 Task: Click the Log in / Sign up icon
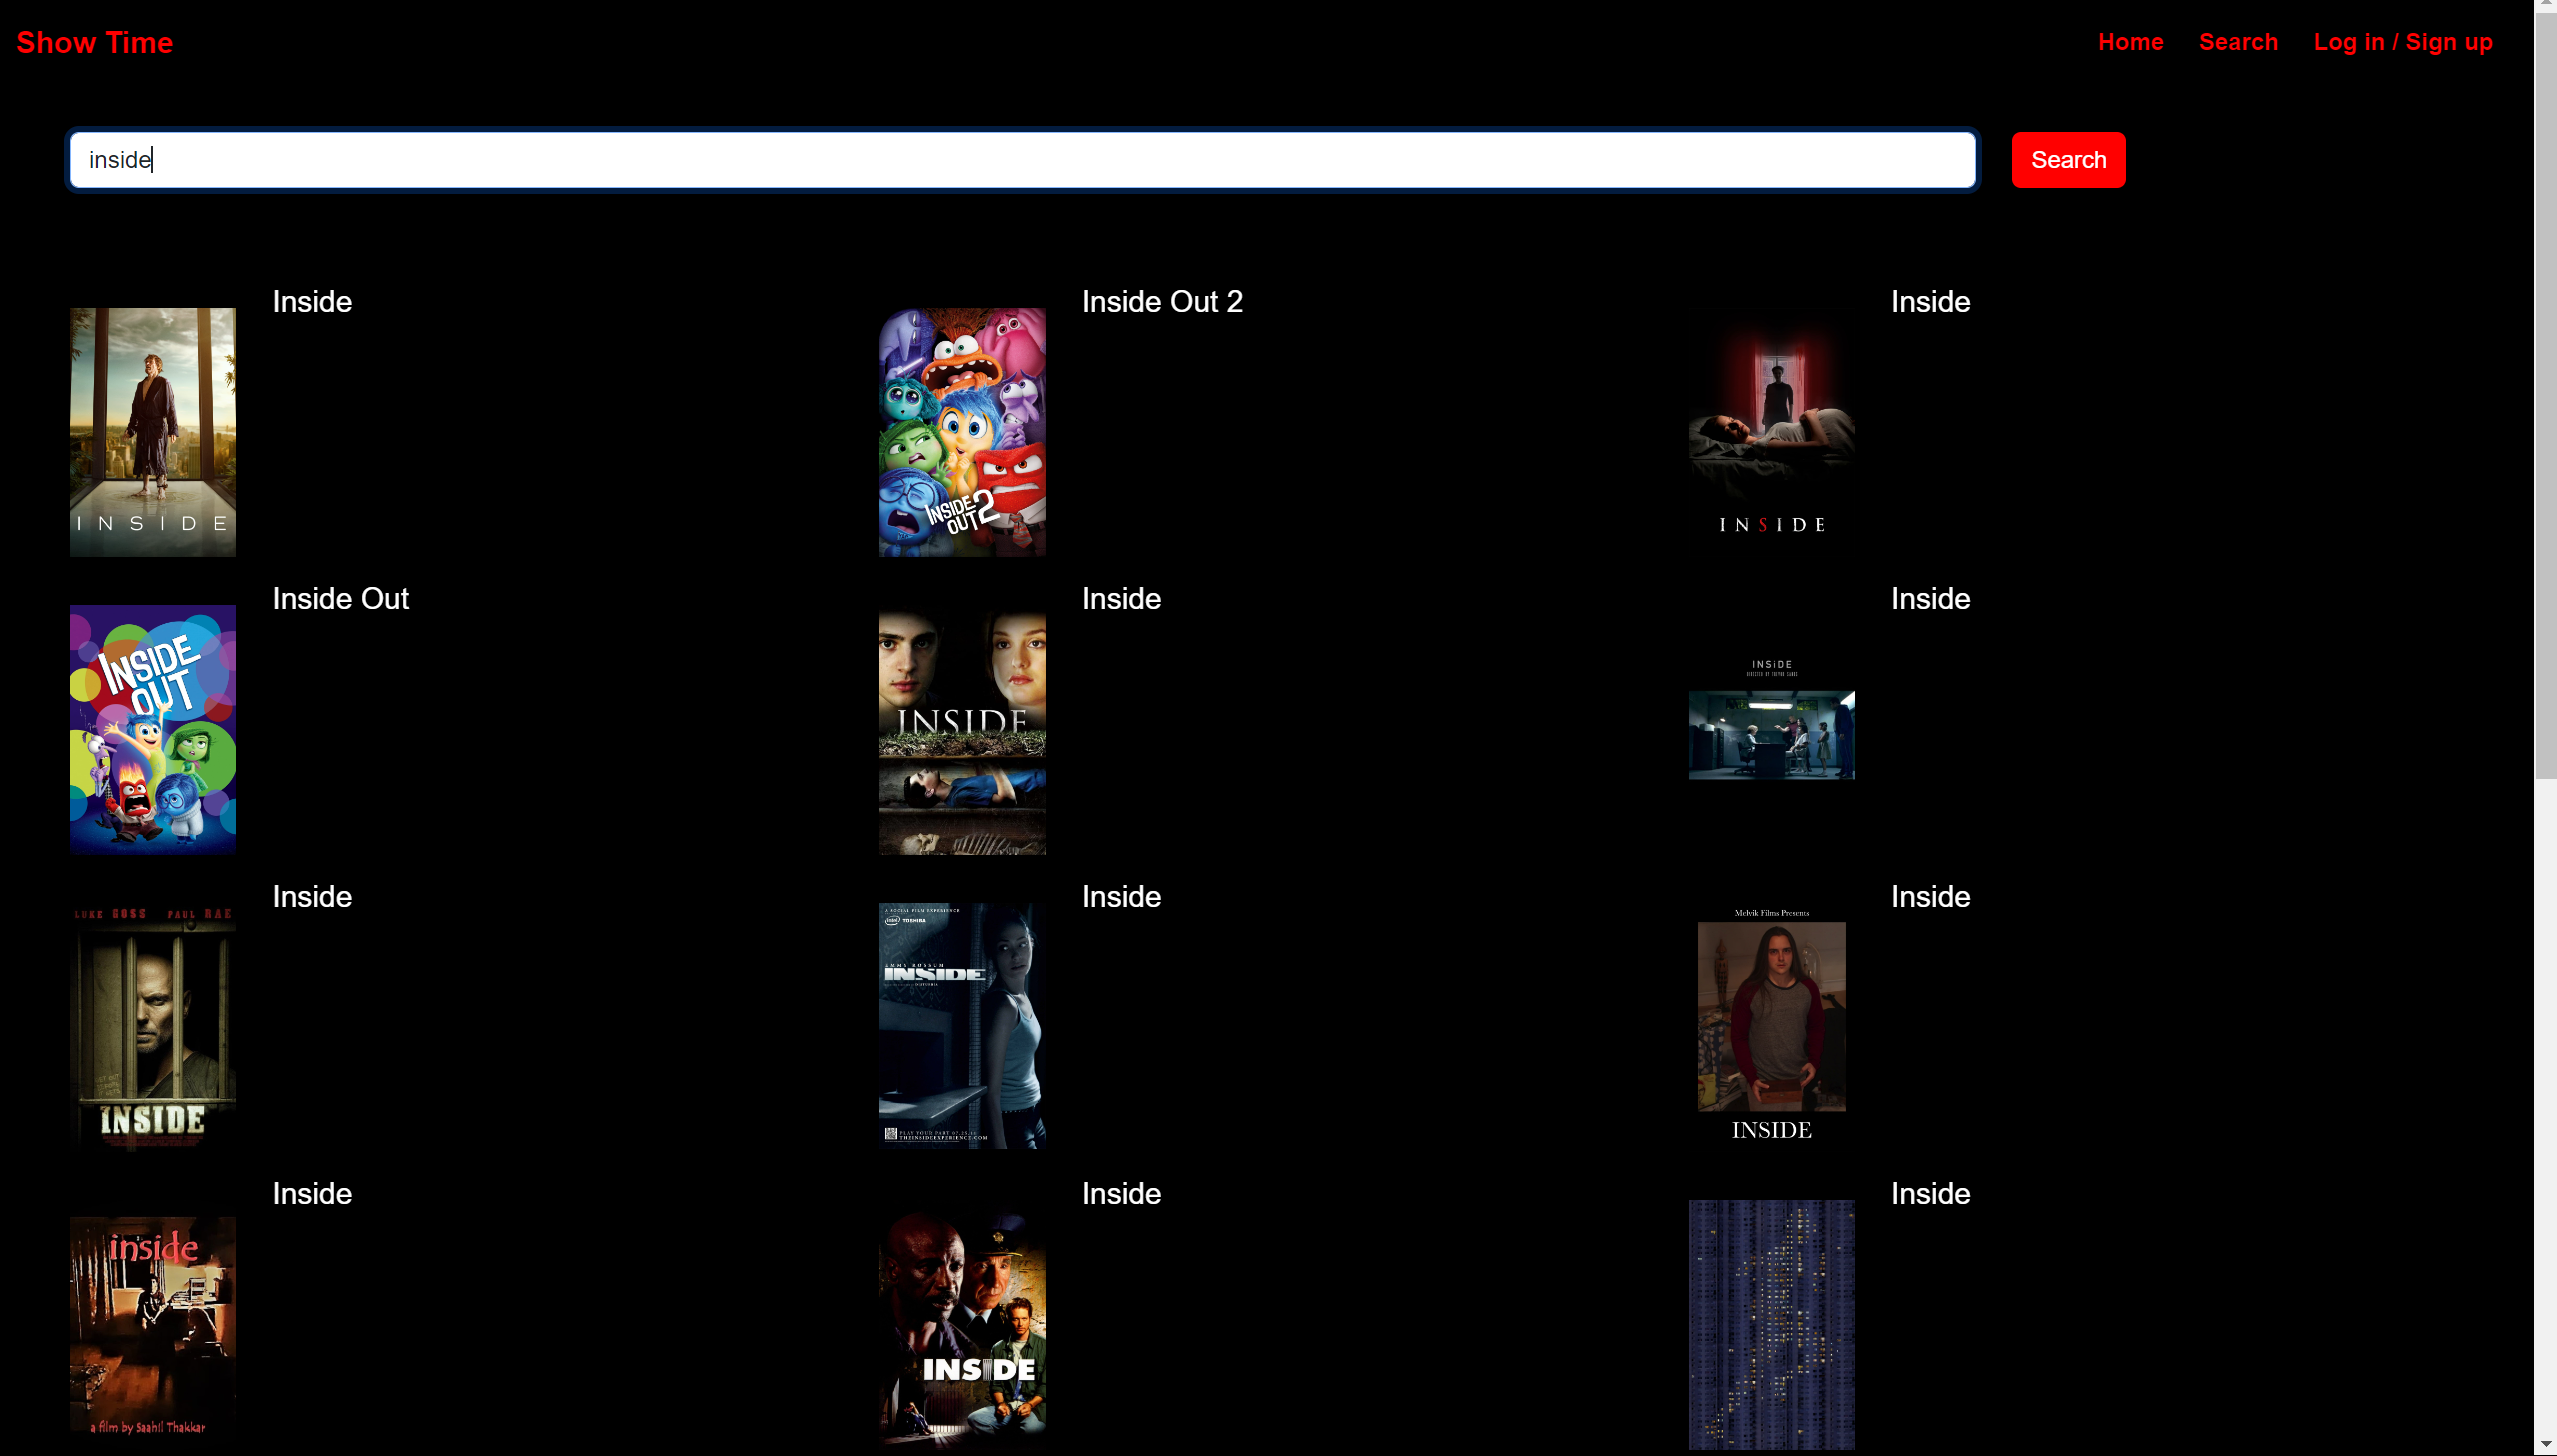[x=2404, y=42]
